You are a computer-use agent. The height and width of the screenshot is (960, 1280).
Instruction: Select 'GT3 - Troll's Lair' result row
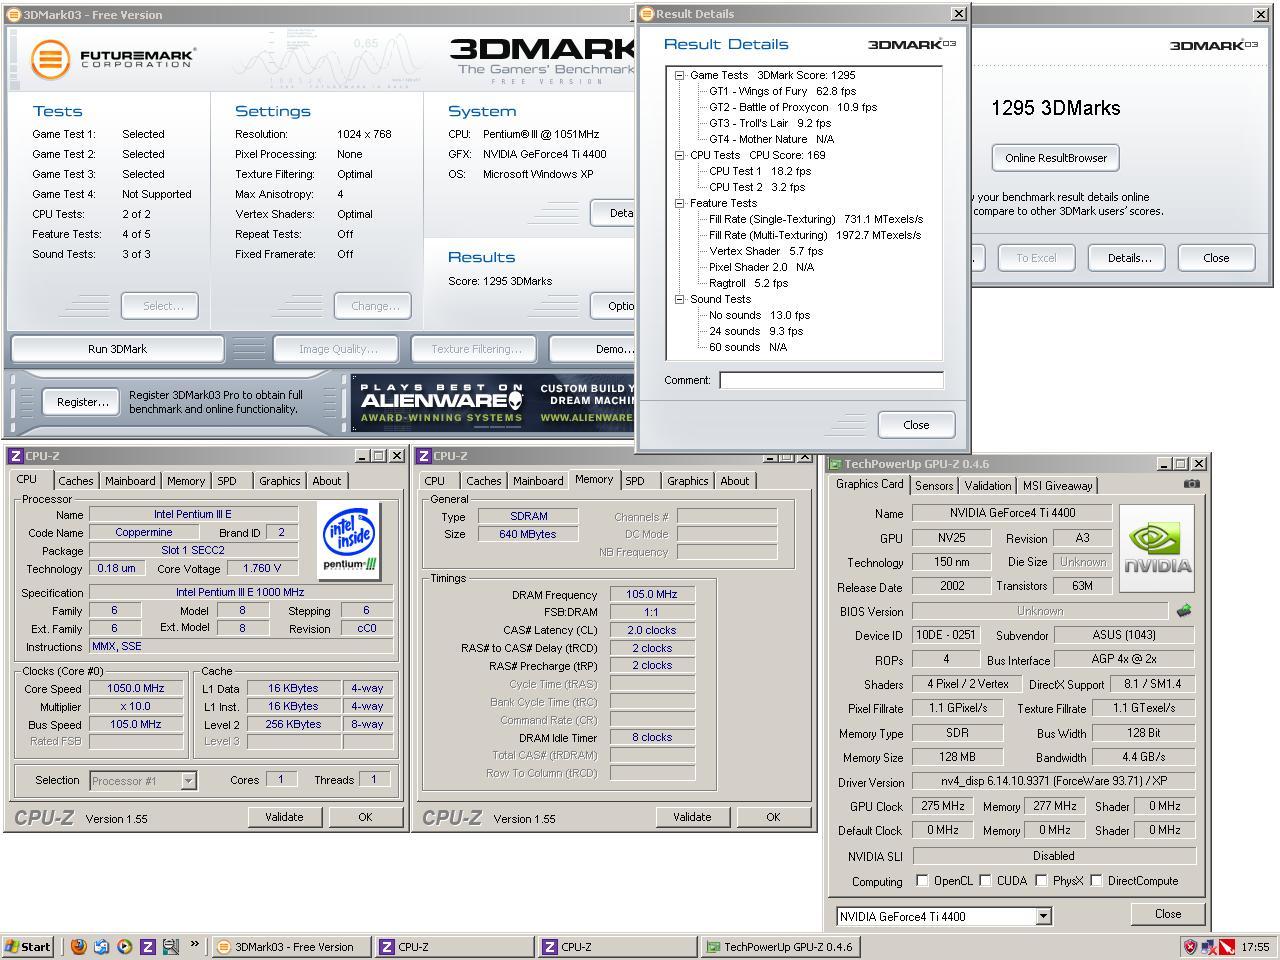[770, 123]
